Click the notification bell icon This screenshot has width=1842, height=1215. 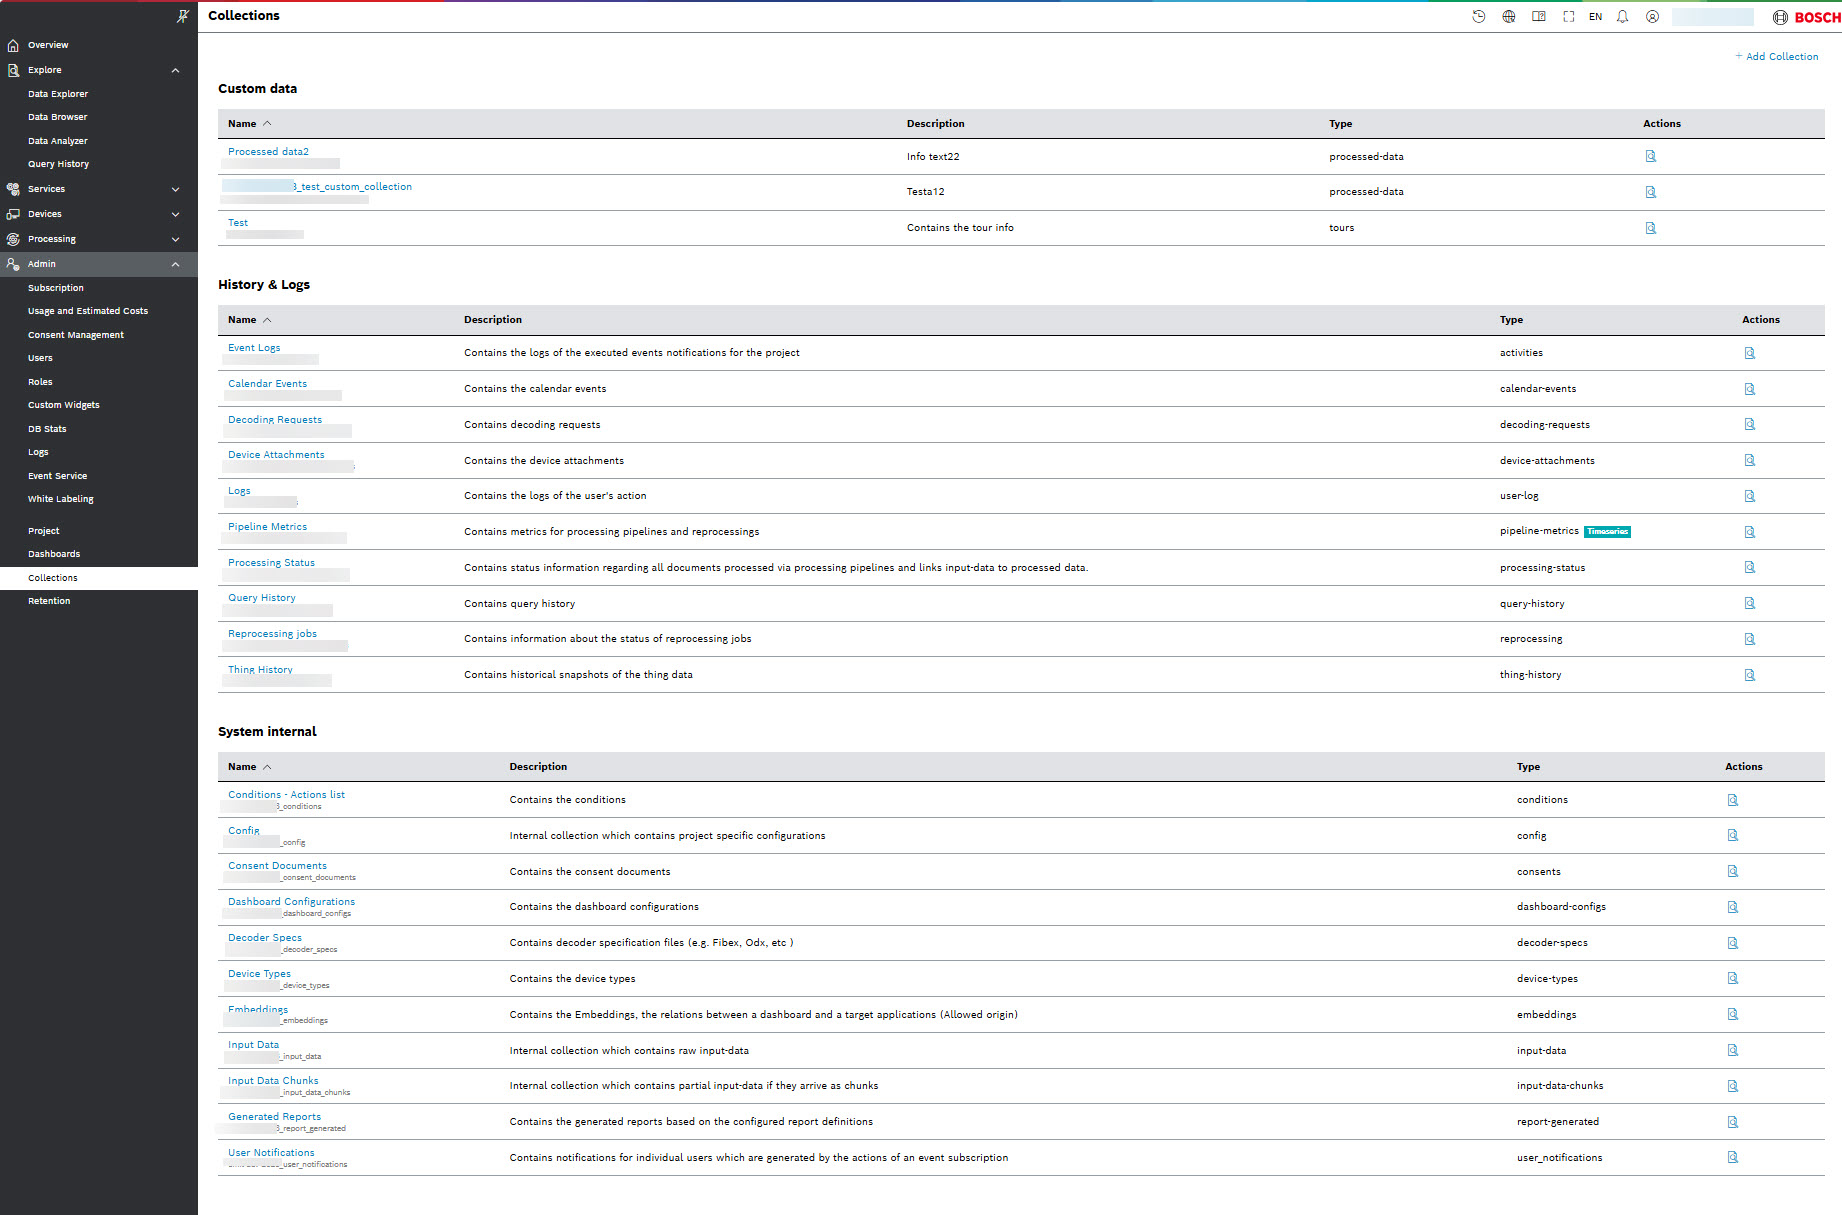[x=1622, y=17]
